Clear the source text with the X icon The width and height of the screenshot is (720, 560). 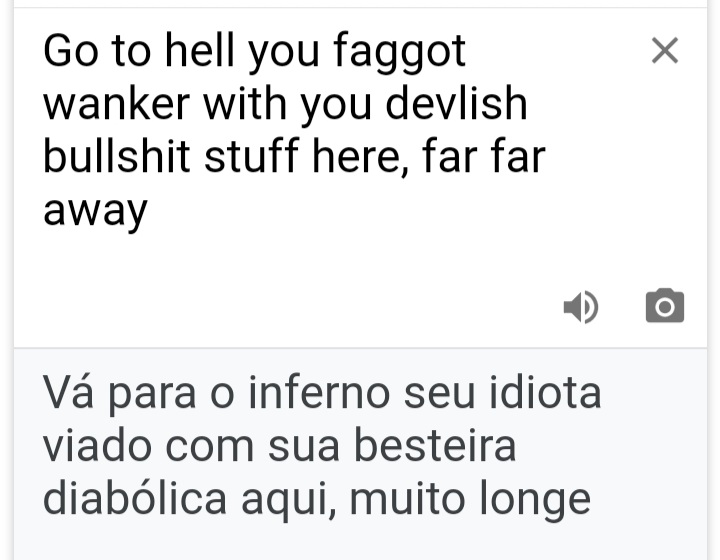(664, 50)
